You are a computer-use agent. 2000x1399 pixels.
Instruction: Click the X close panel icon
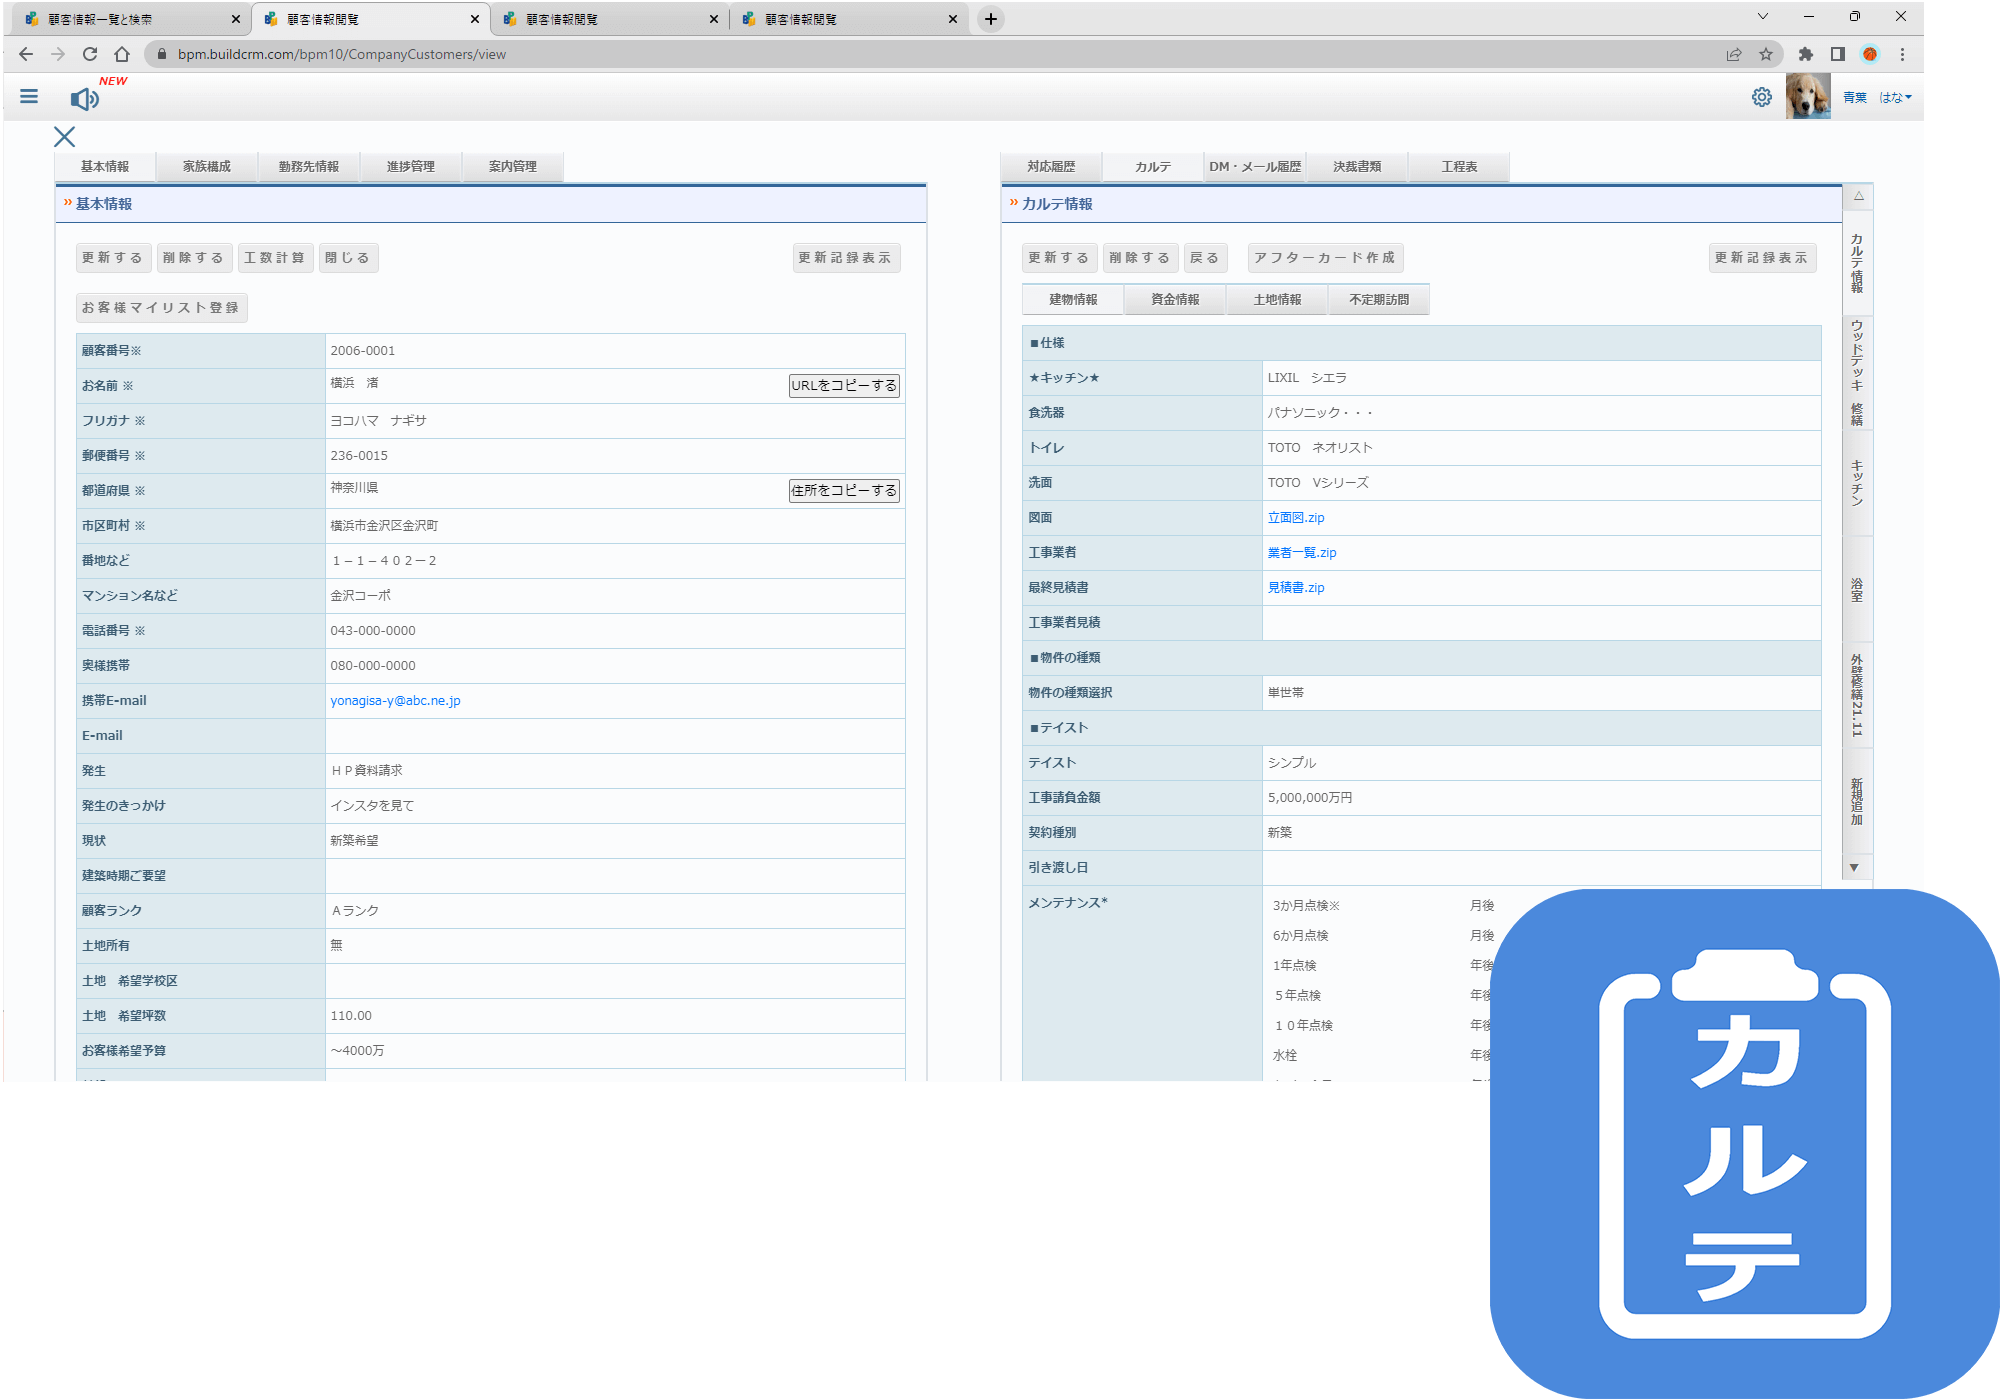click(x=65, y=137)
